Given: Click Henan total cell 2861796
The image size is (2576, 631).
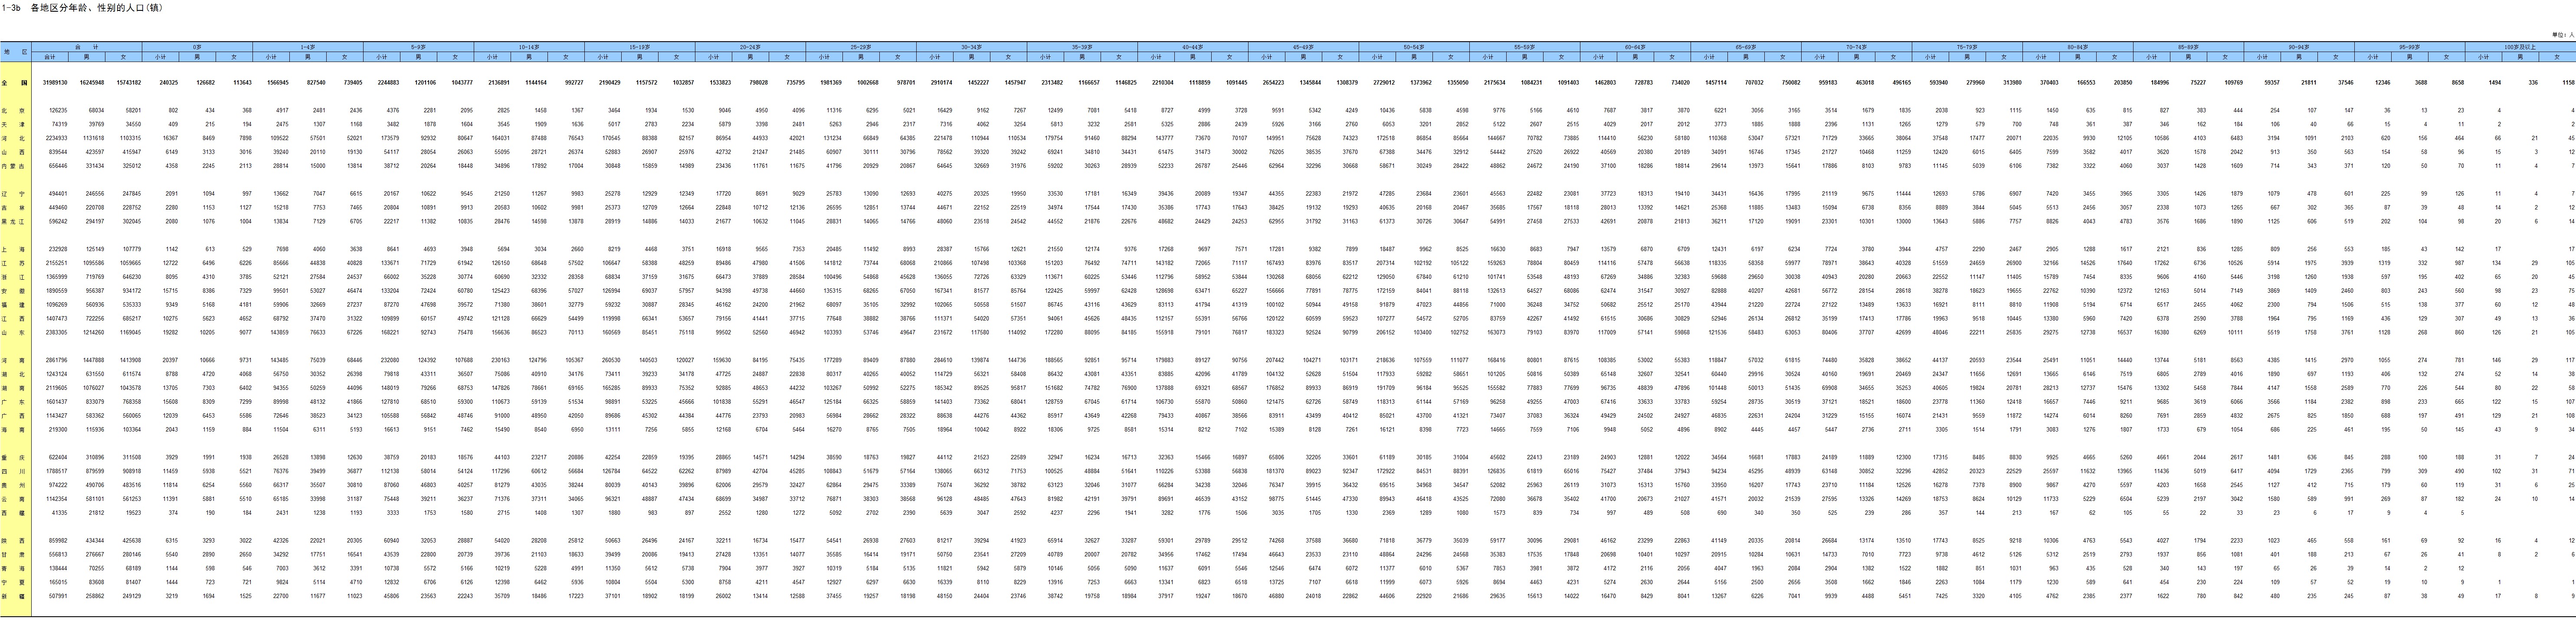Looking at the screenshot, I should [57, 359].
